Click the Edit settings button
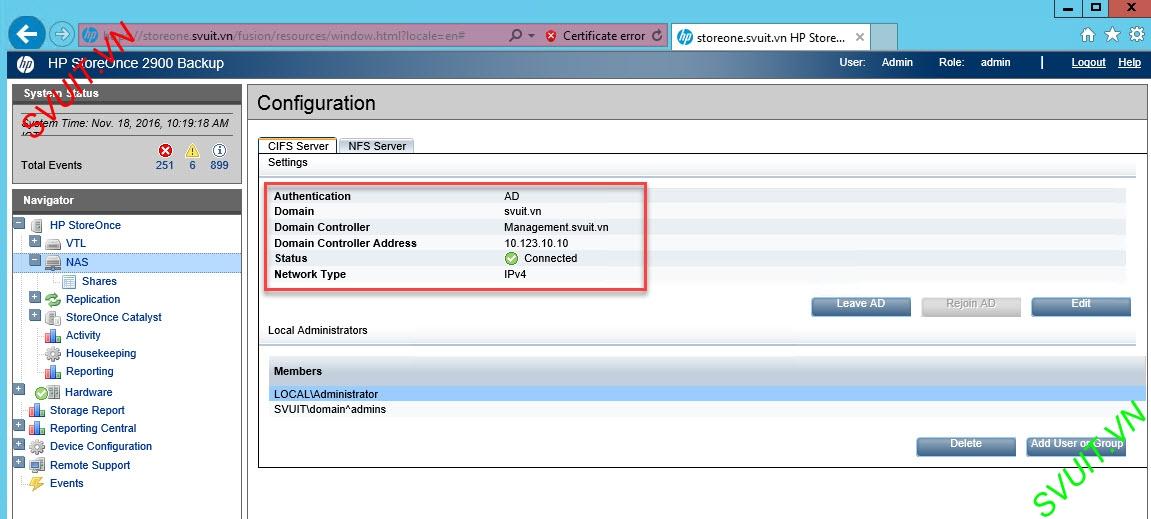This screenshot has height=519, width=1151. tap(1081, 306)
